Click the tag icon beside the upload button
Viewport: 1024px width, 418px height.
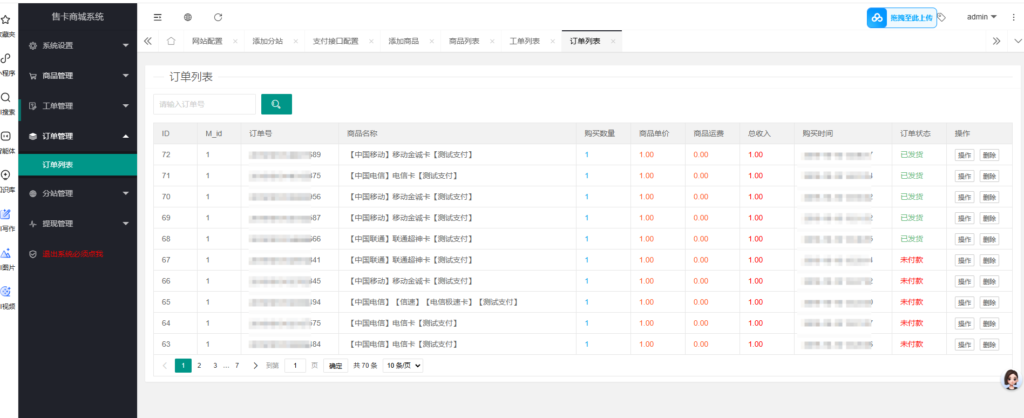coord(941,17)
